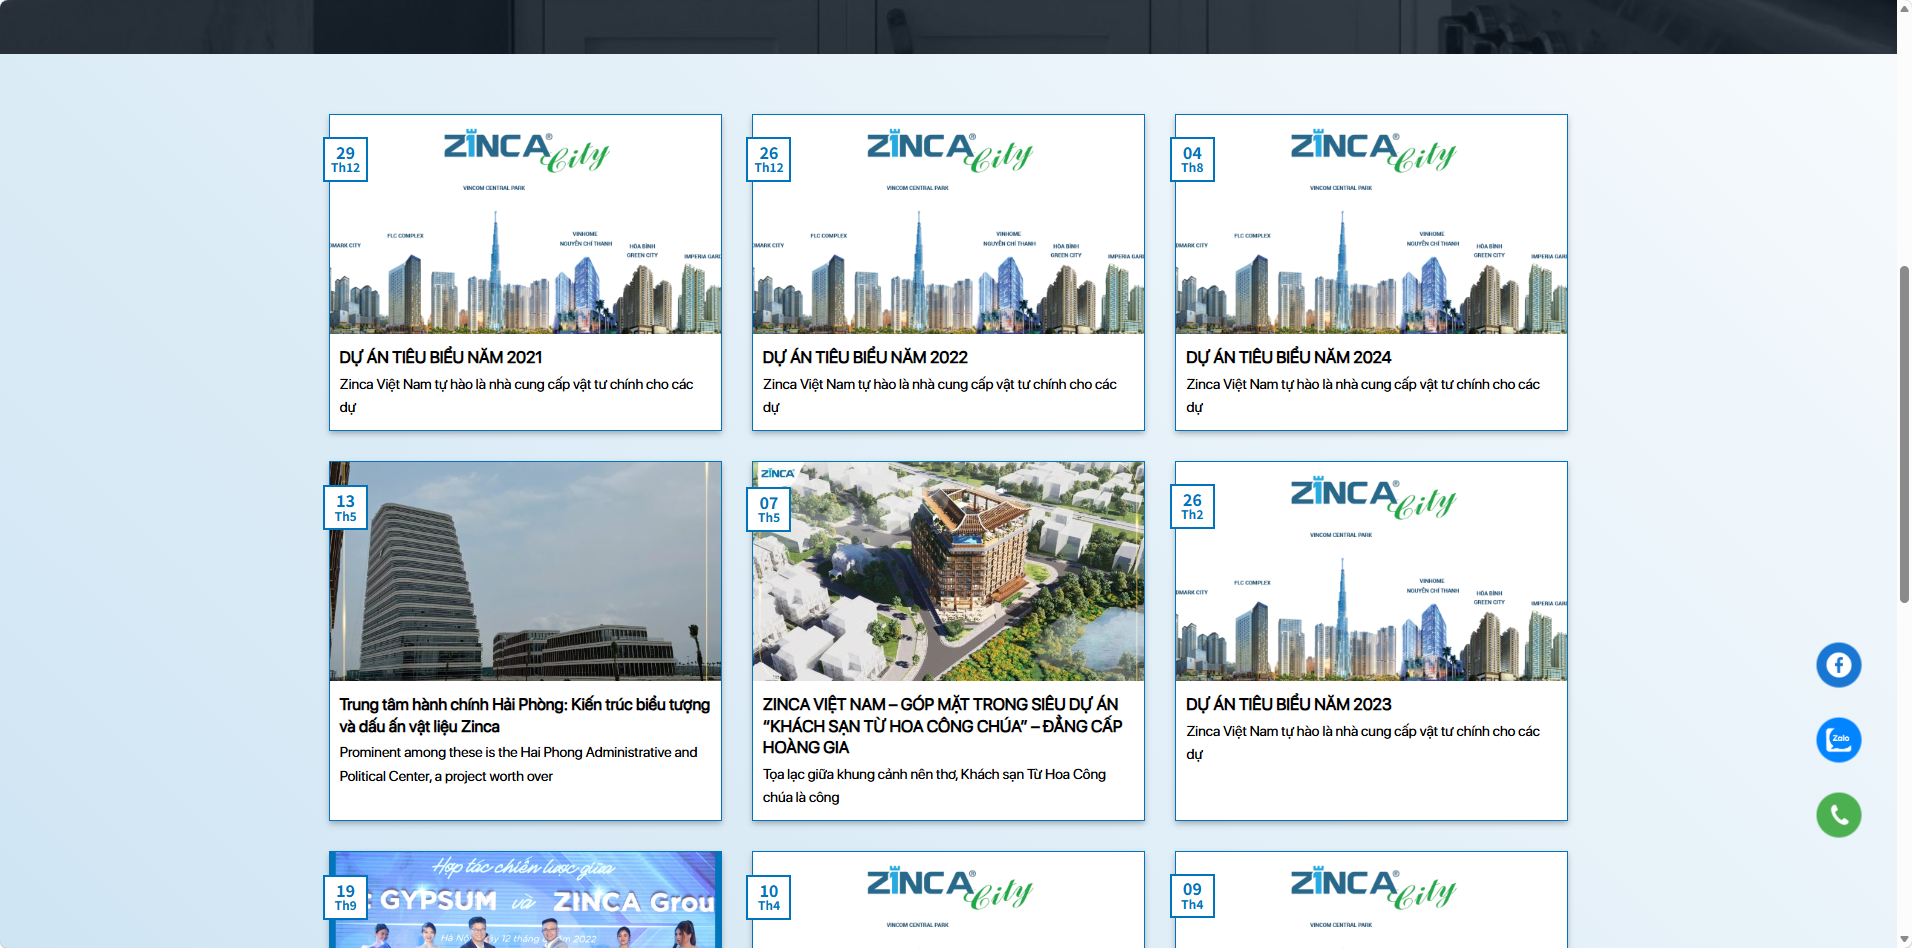Click the Zinca City thumbnail dated 10 Th4
This screenshot has height=948, width=1912.
click(x=948, y=900)
